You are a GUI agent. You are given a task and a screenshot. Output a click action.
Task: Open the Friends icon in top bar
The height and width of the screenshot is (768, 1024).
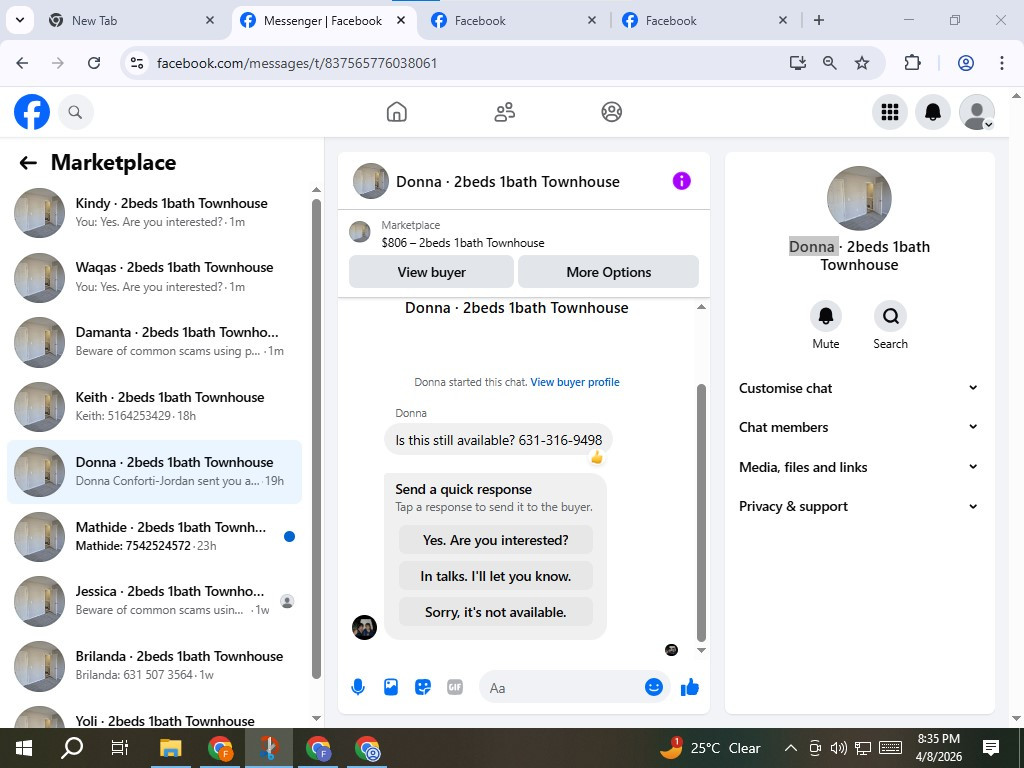(504, 112)
